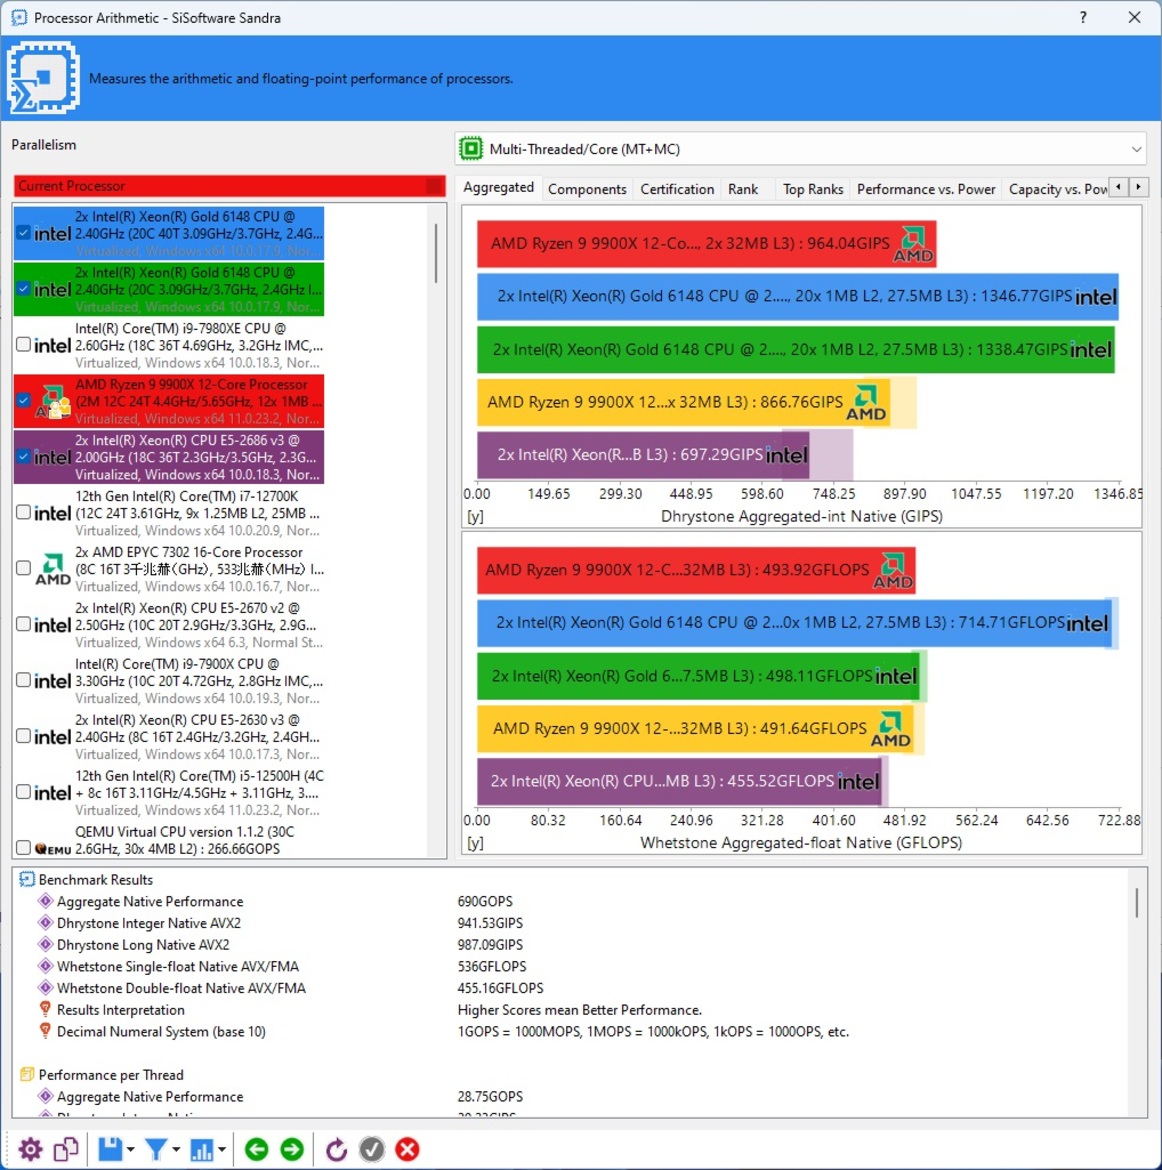1162x1170 pixels.
Task: Open the Certification tab
Action: 677,190
